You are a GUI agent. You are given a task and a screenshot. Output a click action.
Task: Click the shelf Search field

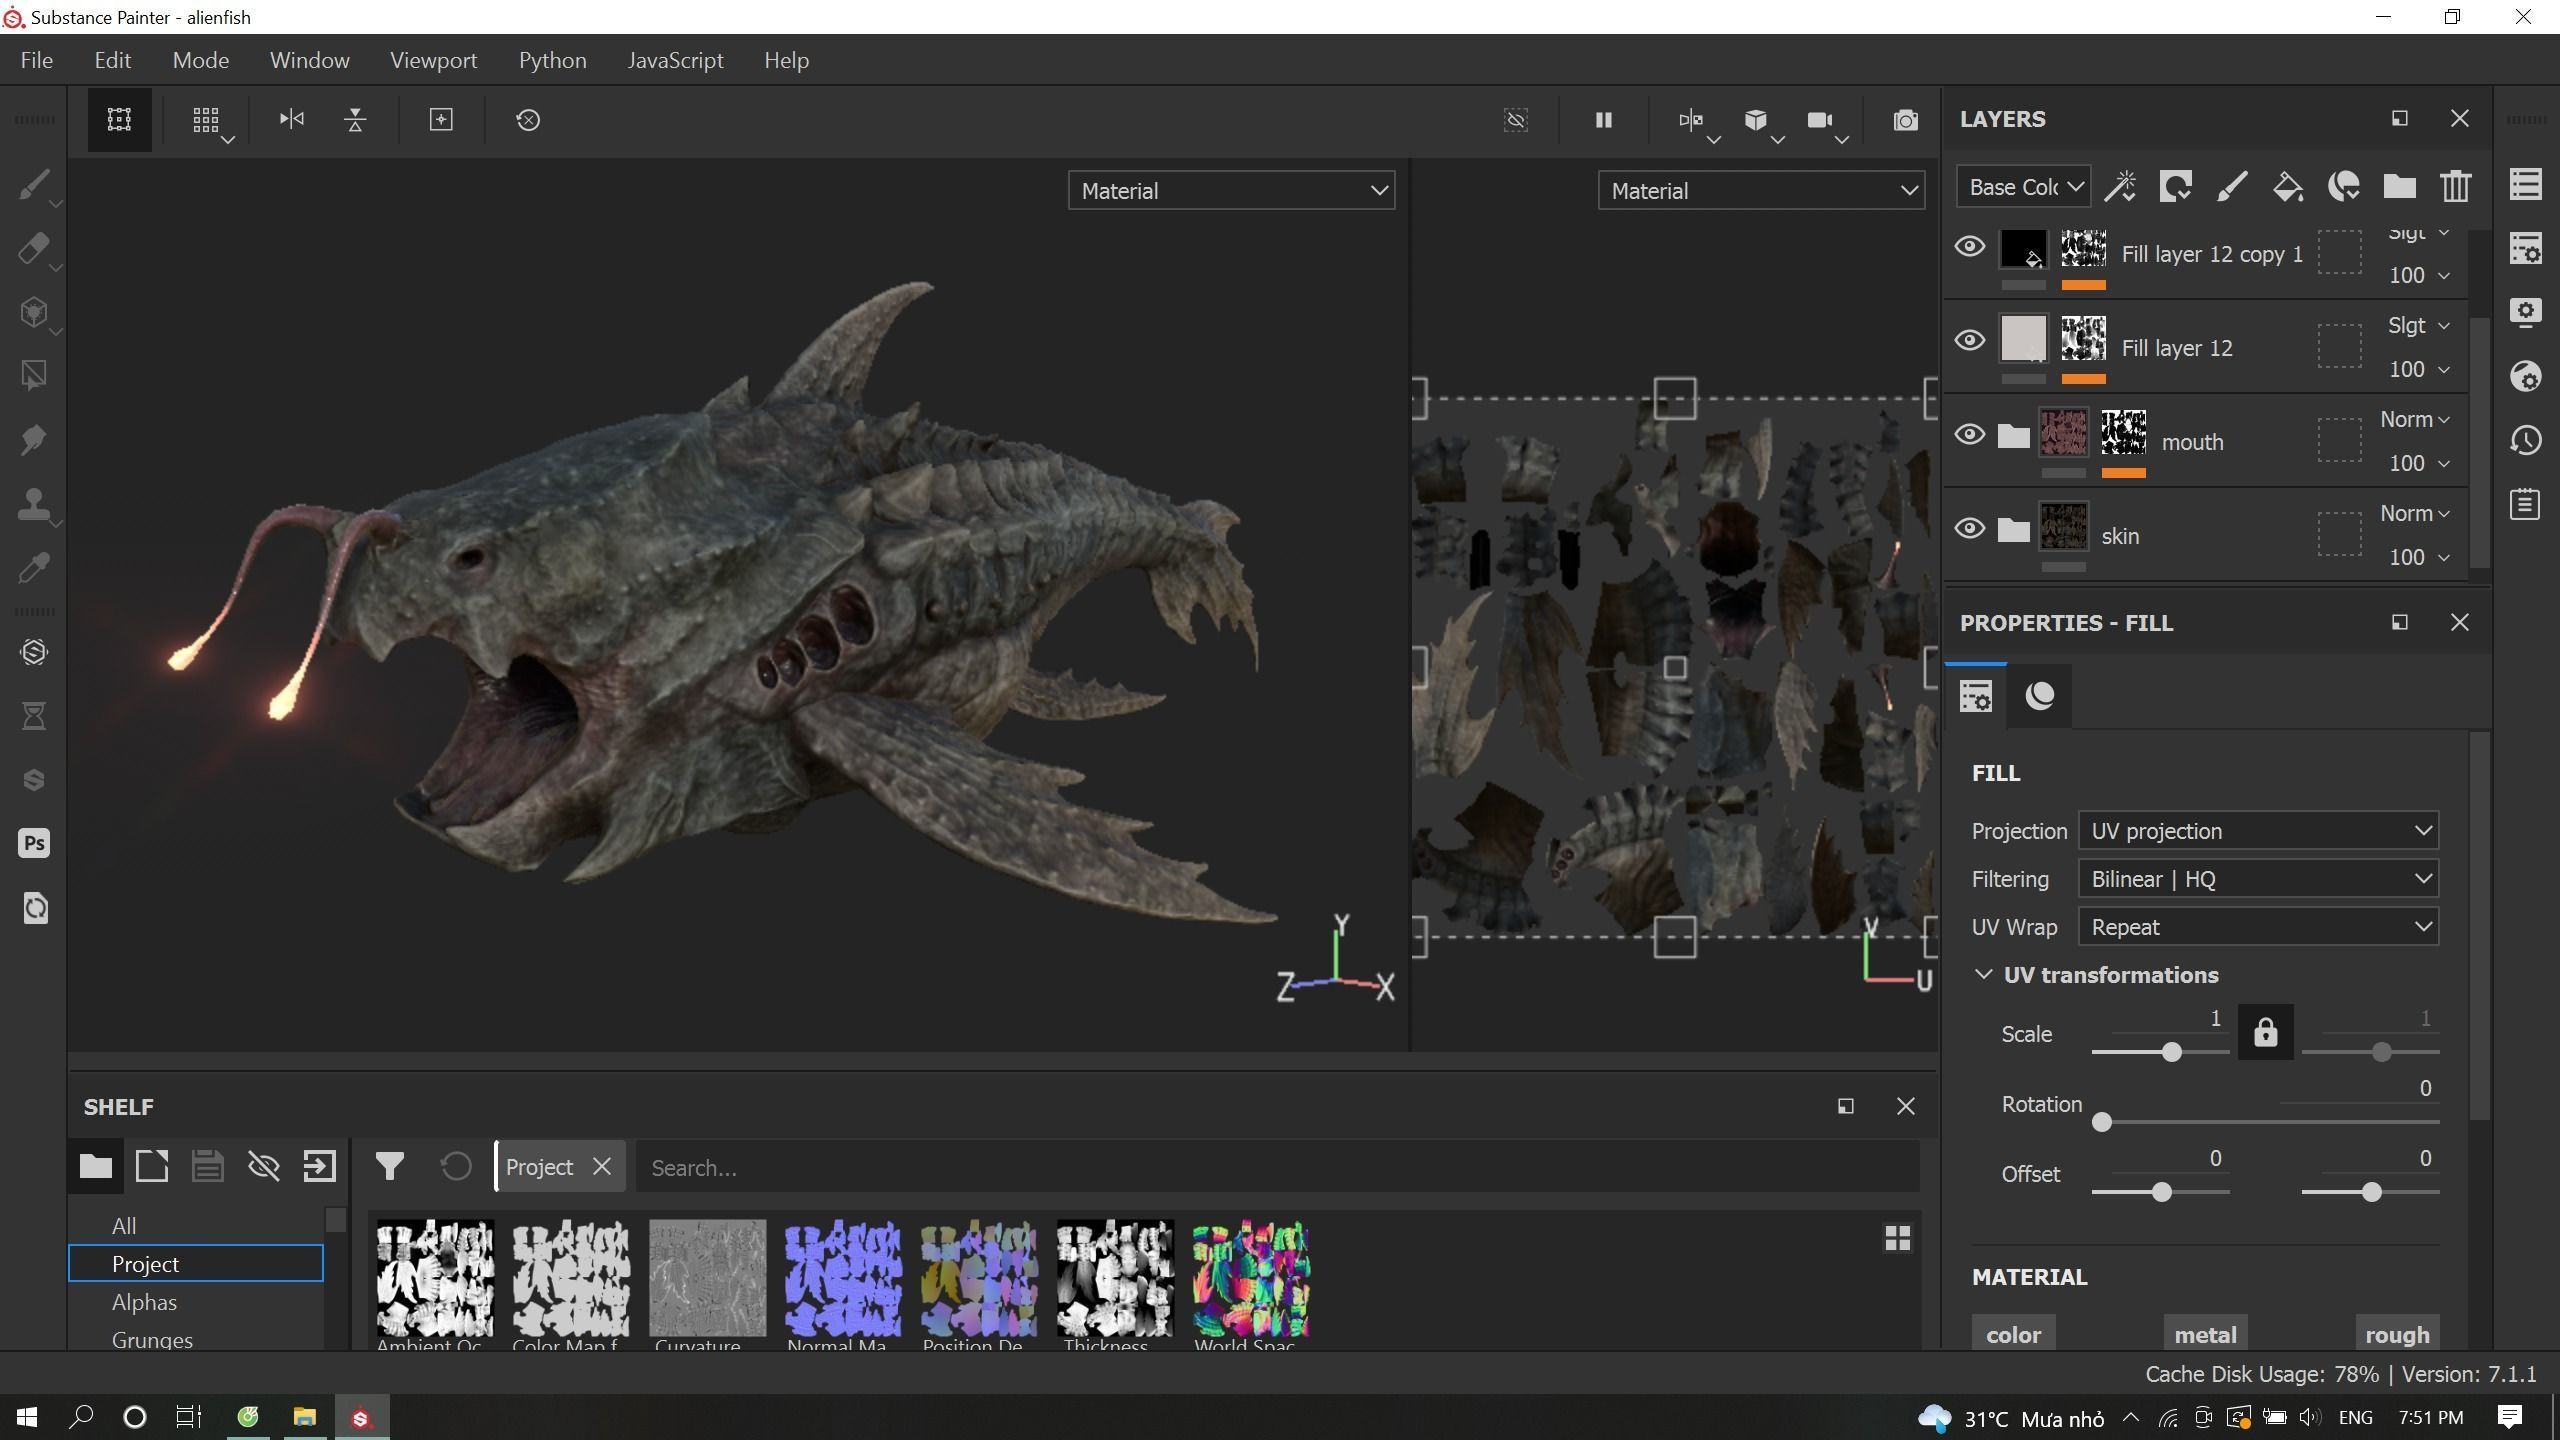click(1277, 1167)
